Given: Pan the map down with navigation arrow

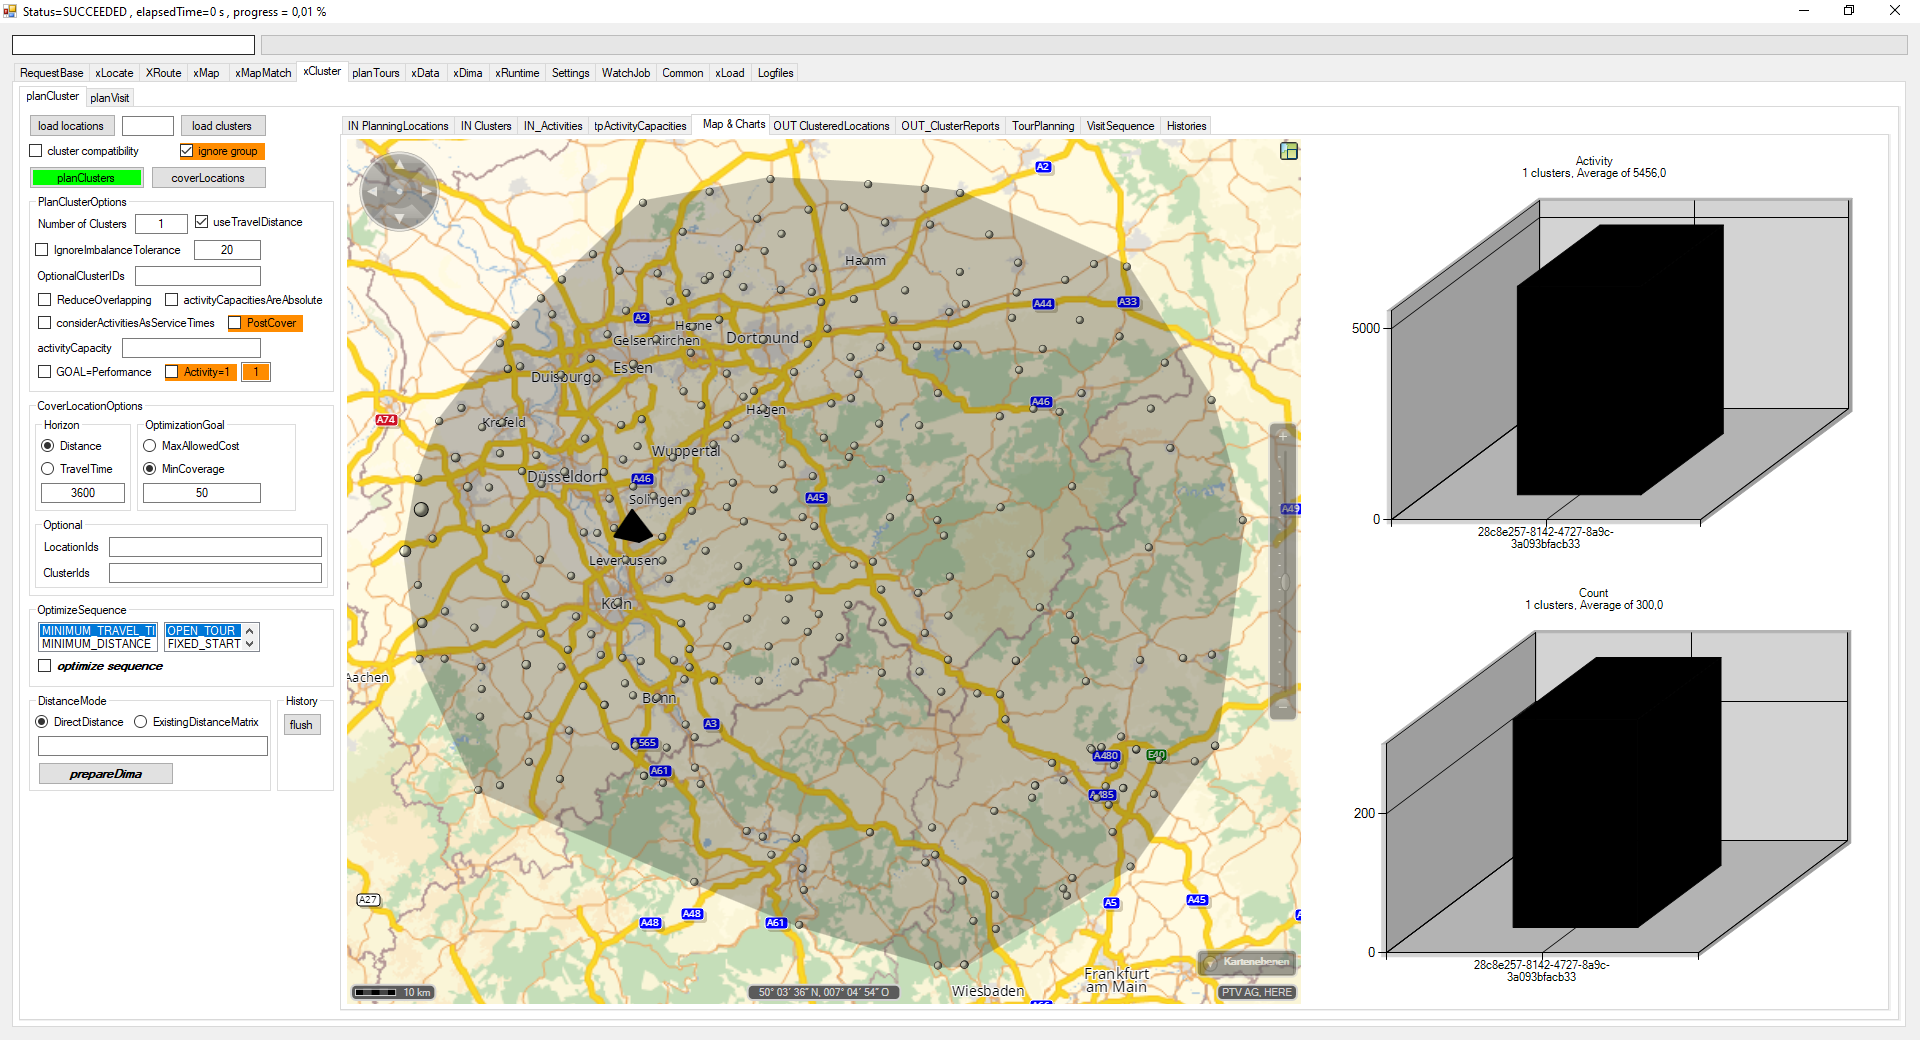Looking at the screenshot, I should point(399,218).
